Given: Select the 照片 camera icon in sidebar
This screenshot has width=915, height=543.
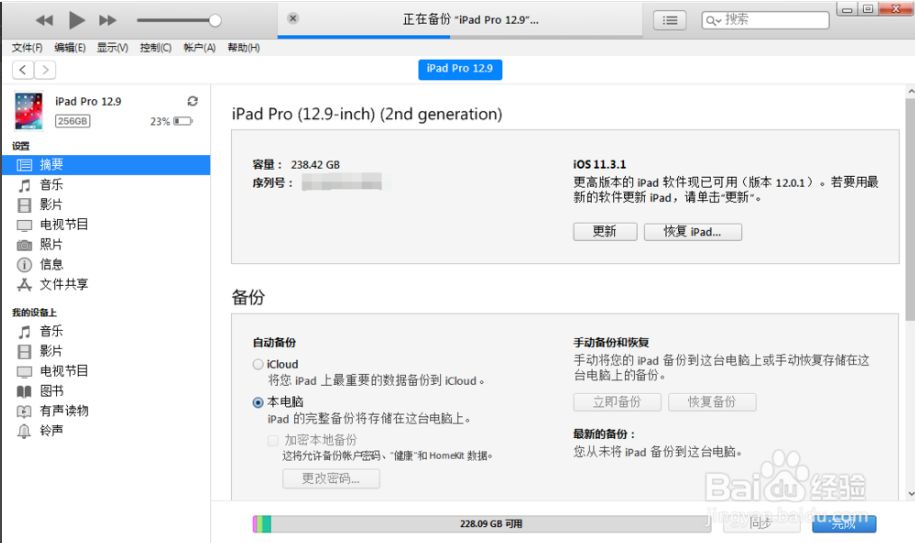Looking at the screenshot, I should [24, 245].
